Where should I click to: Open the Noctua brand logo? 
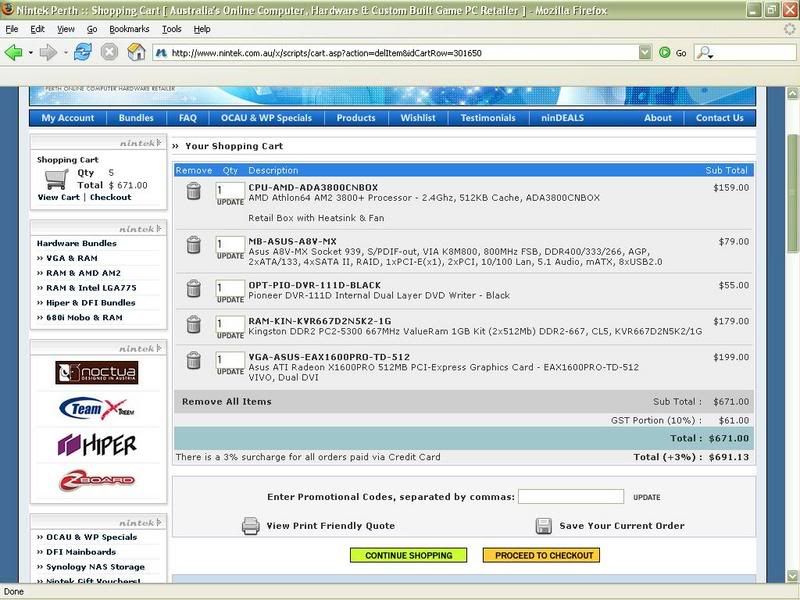96,372
